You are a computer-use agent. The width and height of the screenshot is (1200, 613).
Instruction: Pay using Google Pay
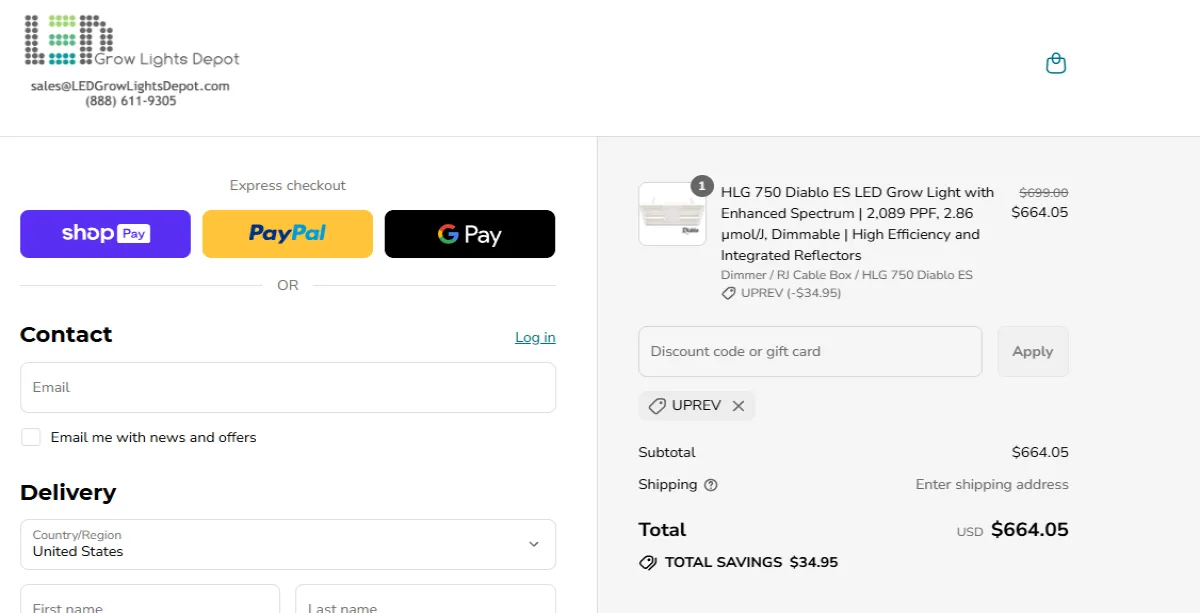pyautogui.click(x=470, y=233)
